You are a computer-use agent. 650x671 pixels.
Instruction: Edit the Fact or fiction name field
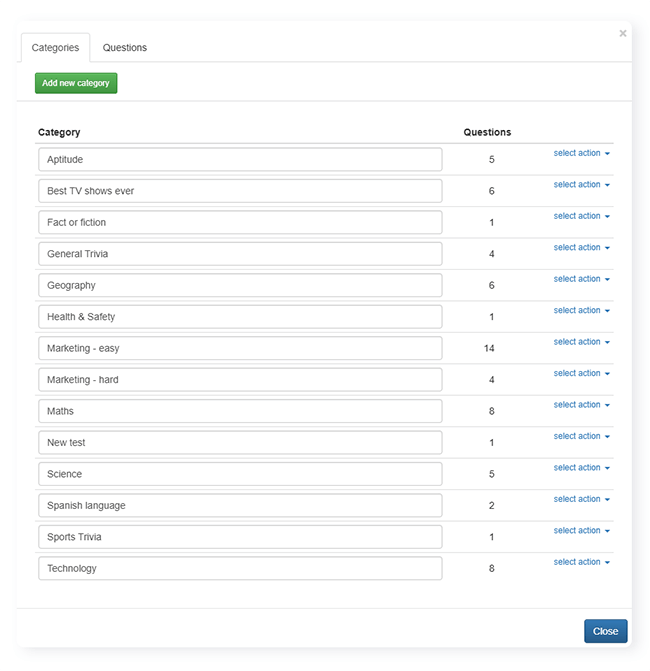click(240, 223)
